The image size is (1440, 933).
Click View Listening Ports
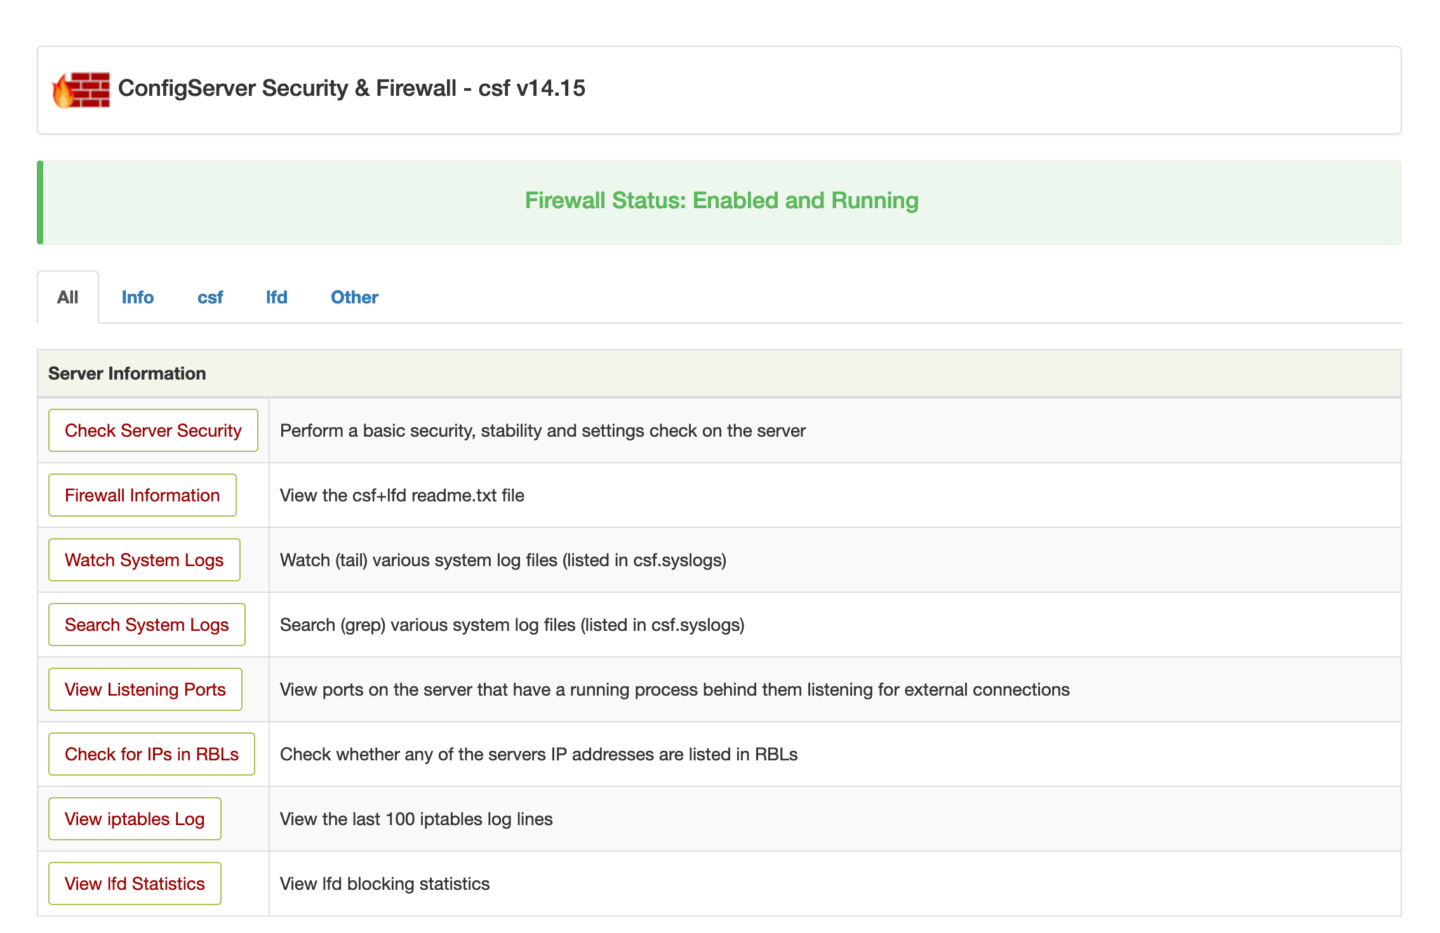pos(144,689)
